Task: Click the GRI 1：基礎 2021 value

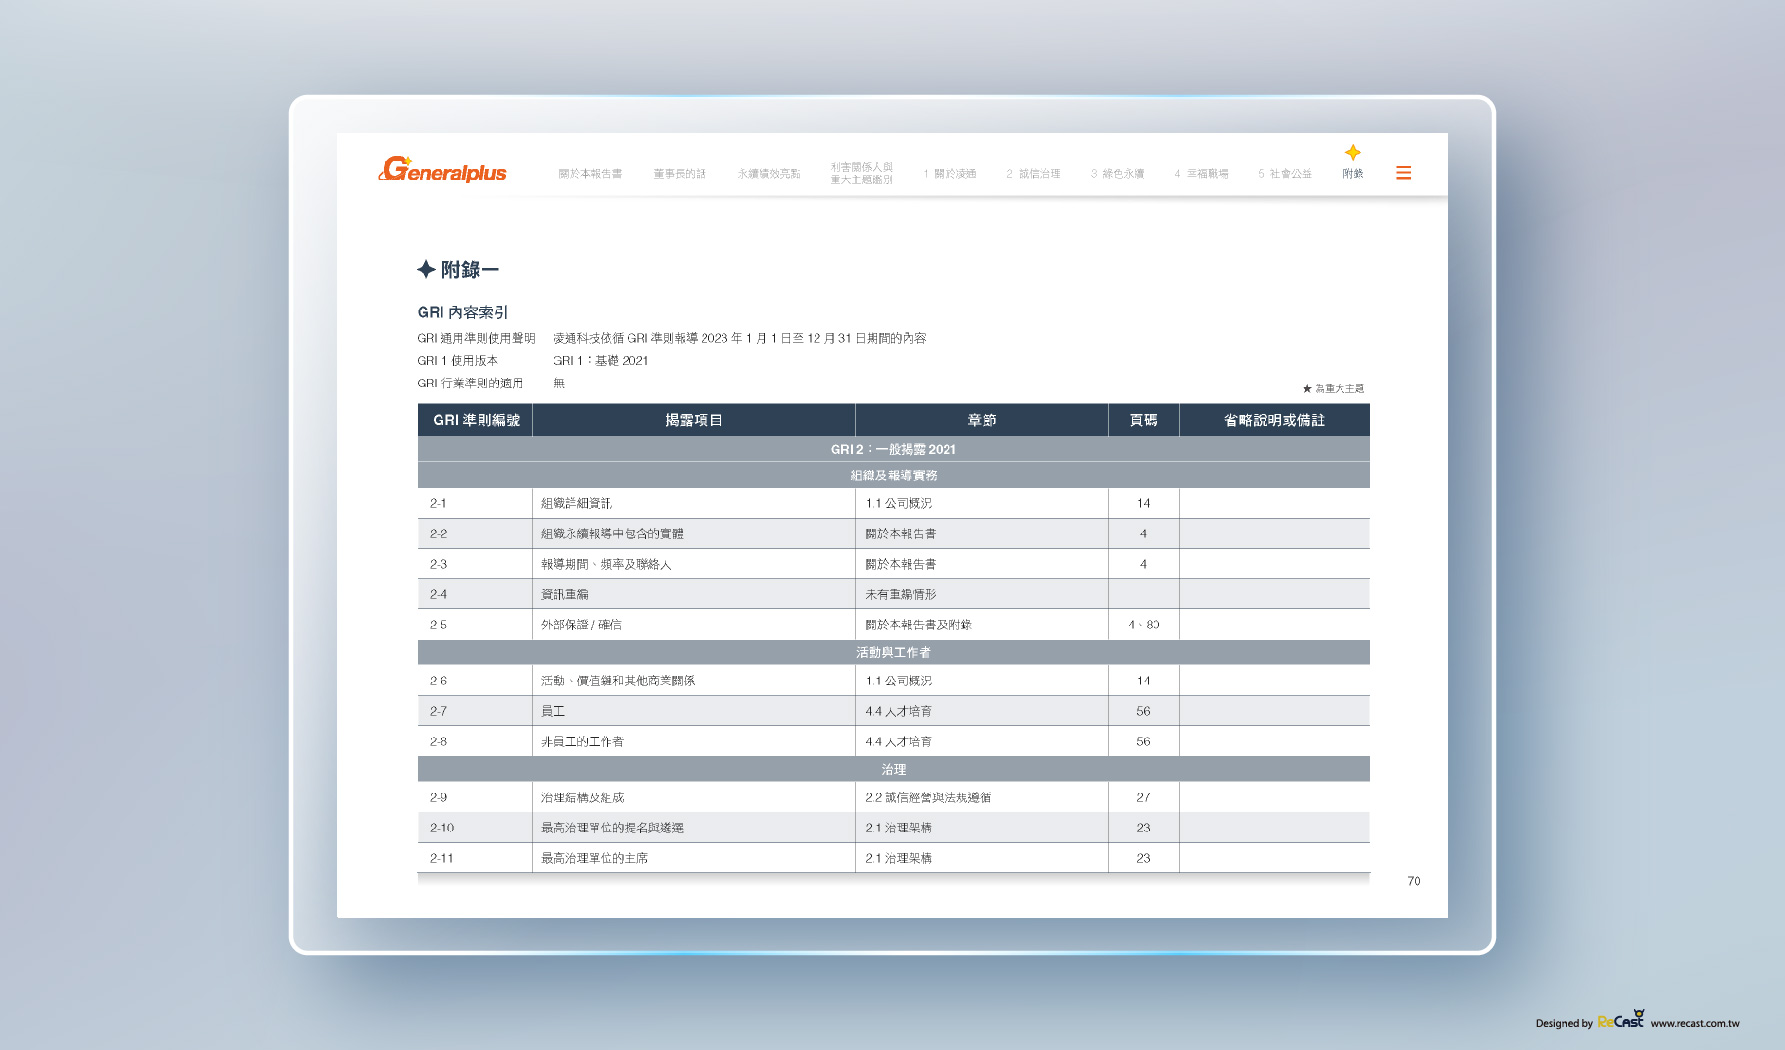Action: point(601,361)
